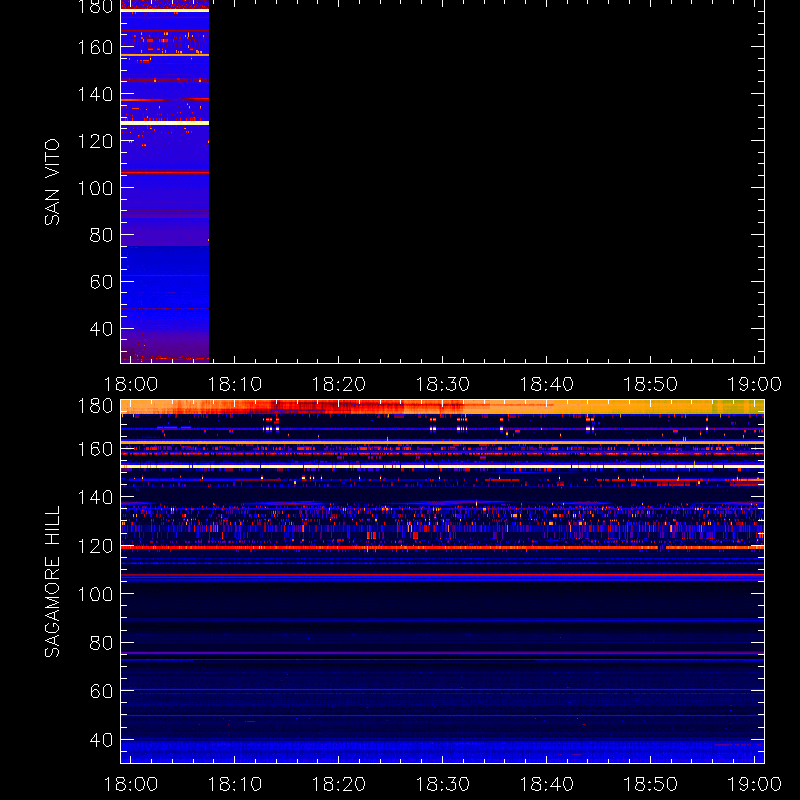Choose the 40 frequency label on Sagamore Hill axis
The height and width of the screenshot is (800, 800).
[102, 740]
